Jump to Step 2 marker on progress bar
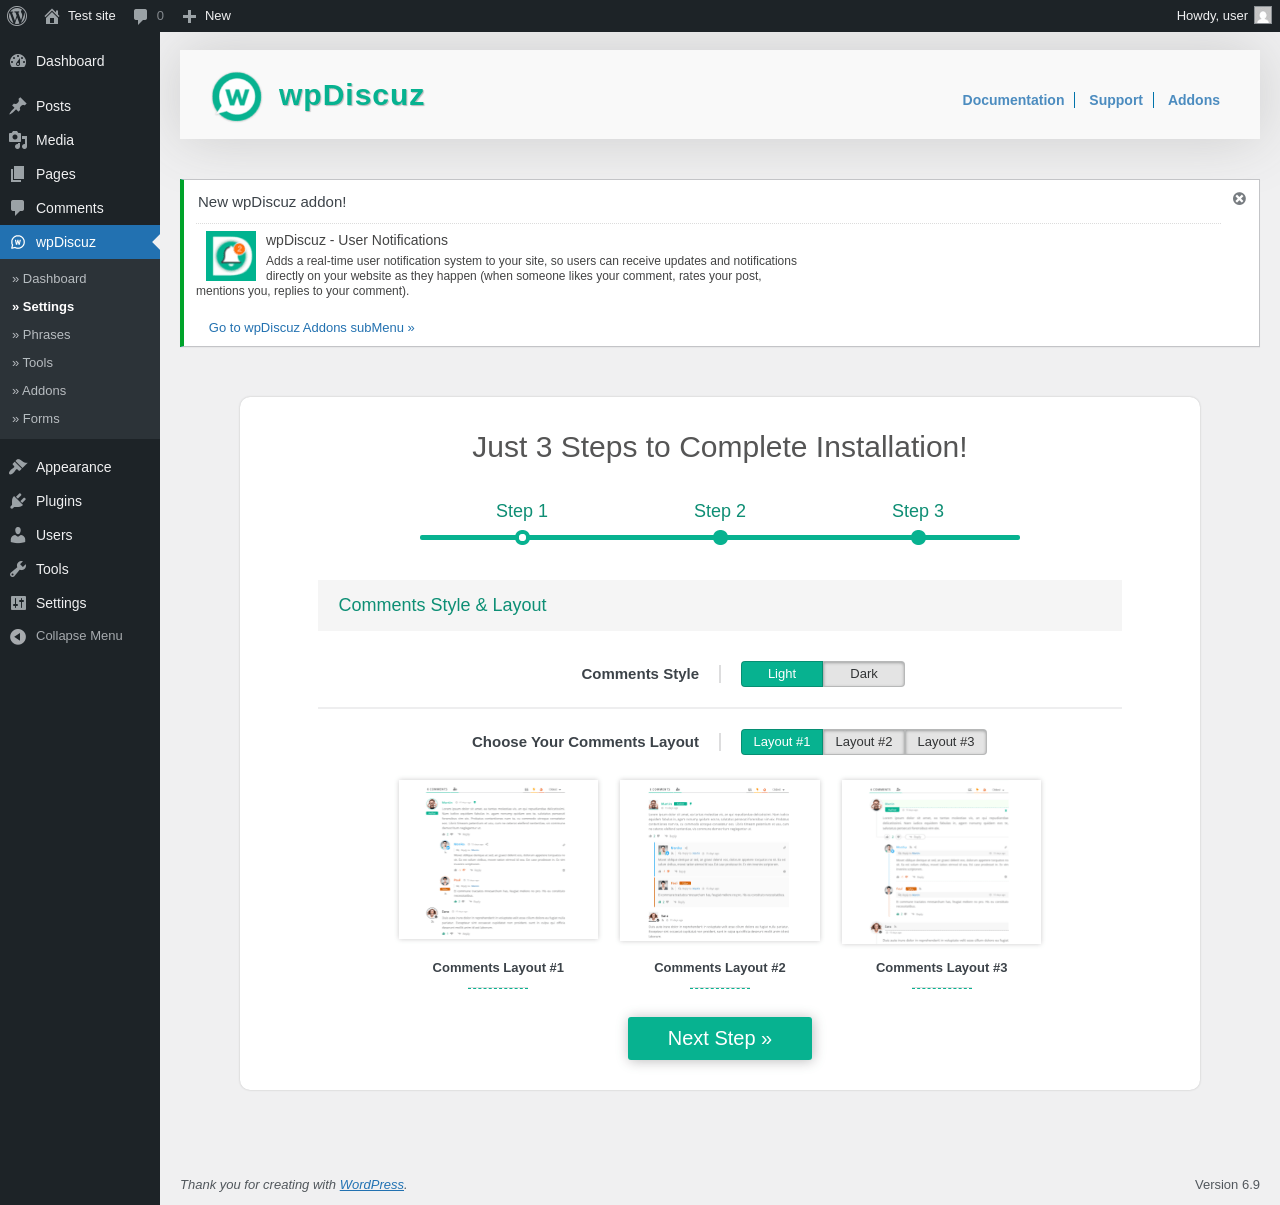The image size is (1280, 1205). tap(720, 537)
